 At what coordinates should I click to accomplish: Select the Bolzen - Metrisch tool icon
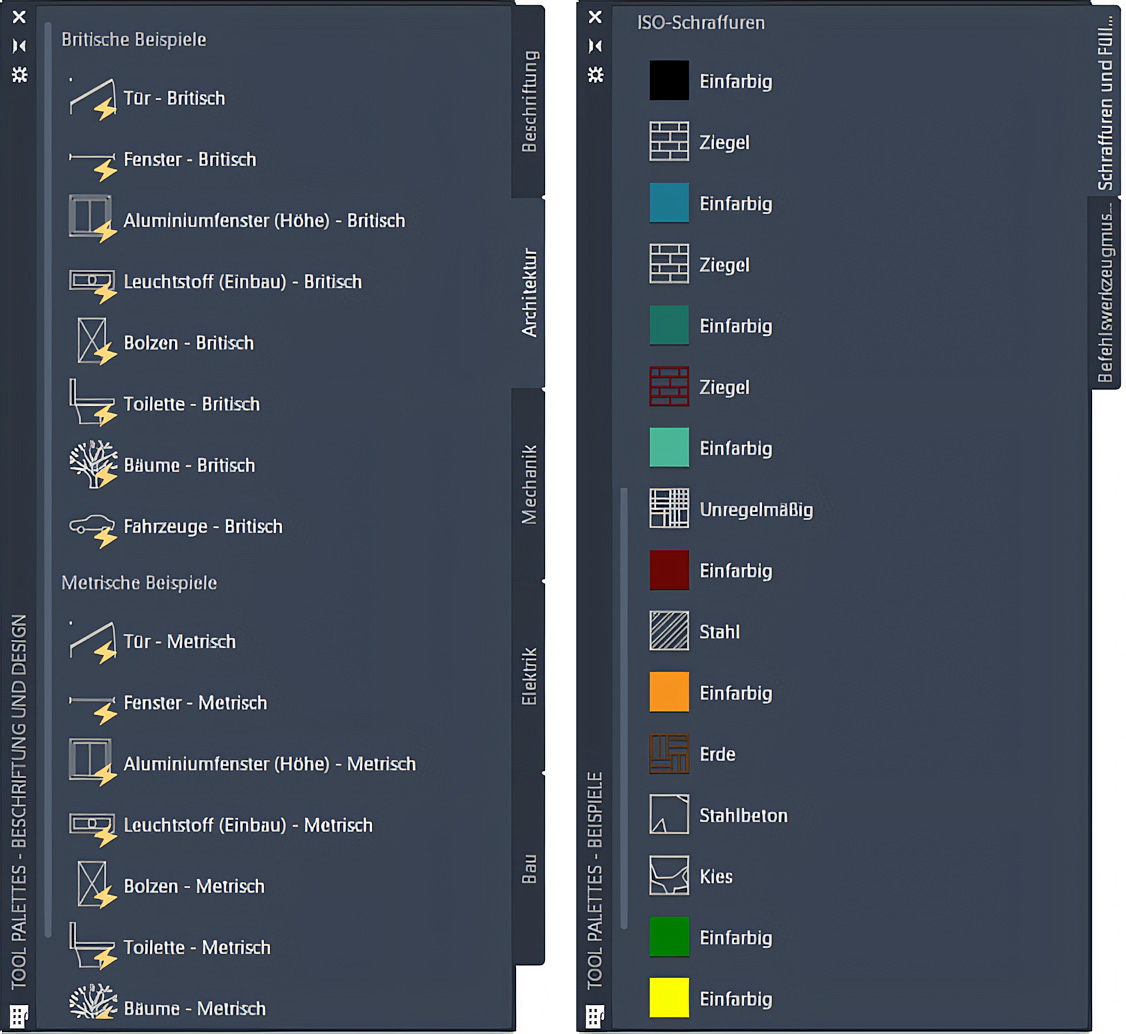[x=92, y=885]
